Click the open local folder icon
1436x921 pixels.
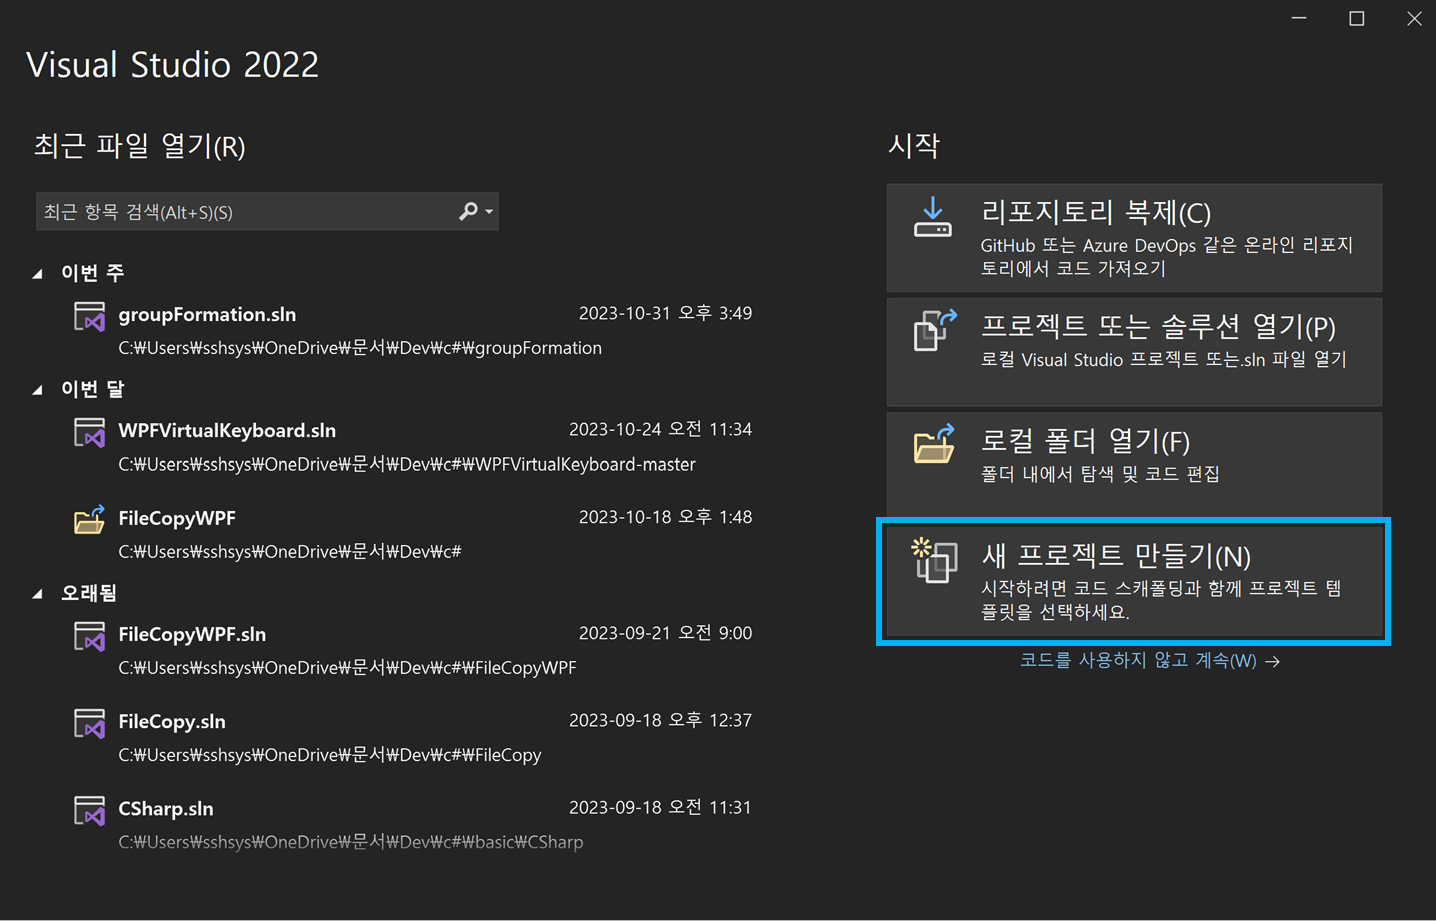[935, 444]
